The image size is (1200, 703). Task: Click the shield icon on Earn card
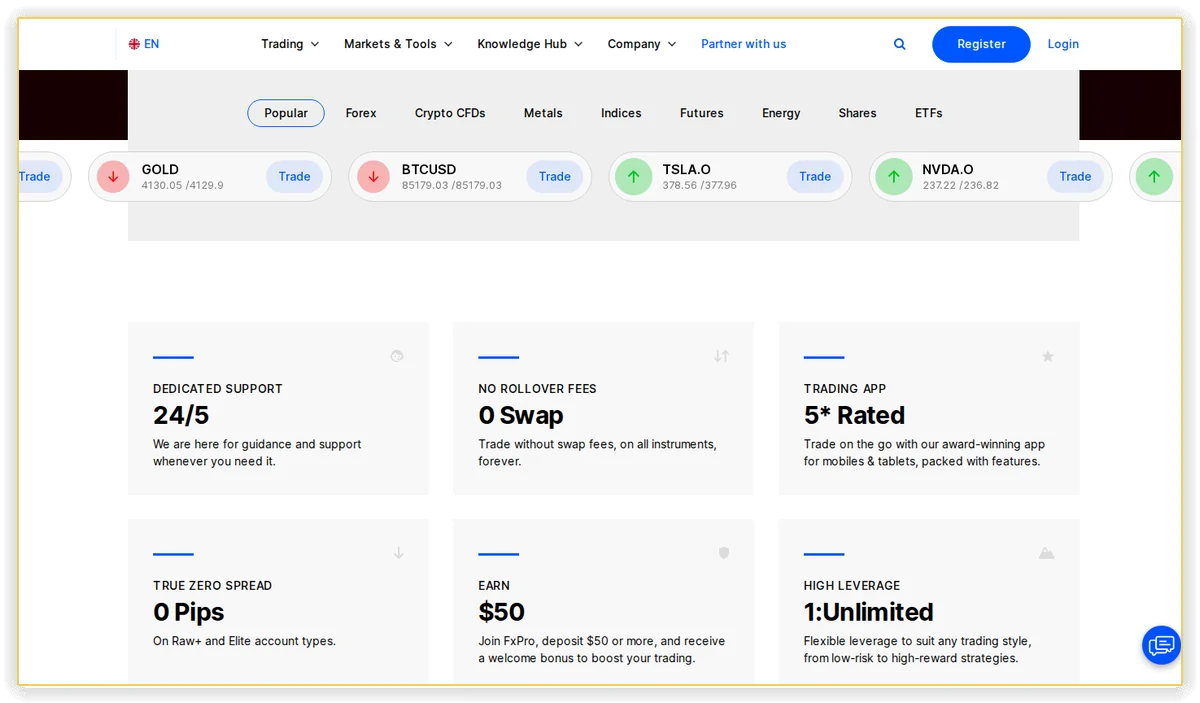[x=724, y=553]
